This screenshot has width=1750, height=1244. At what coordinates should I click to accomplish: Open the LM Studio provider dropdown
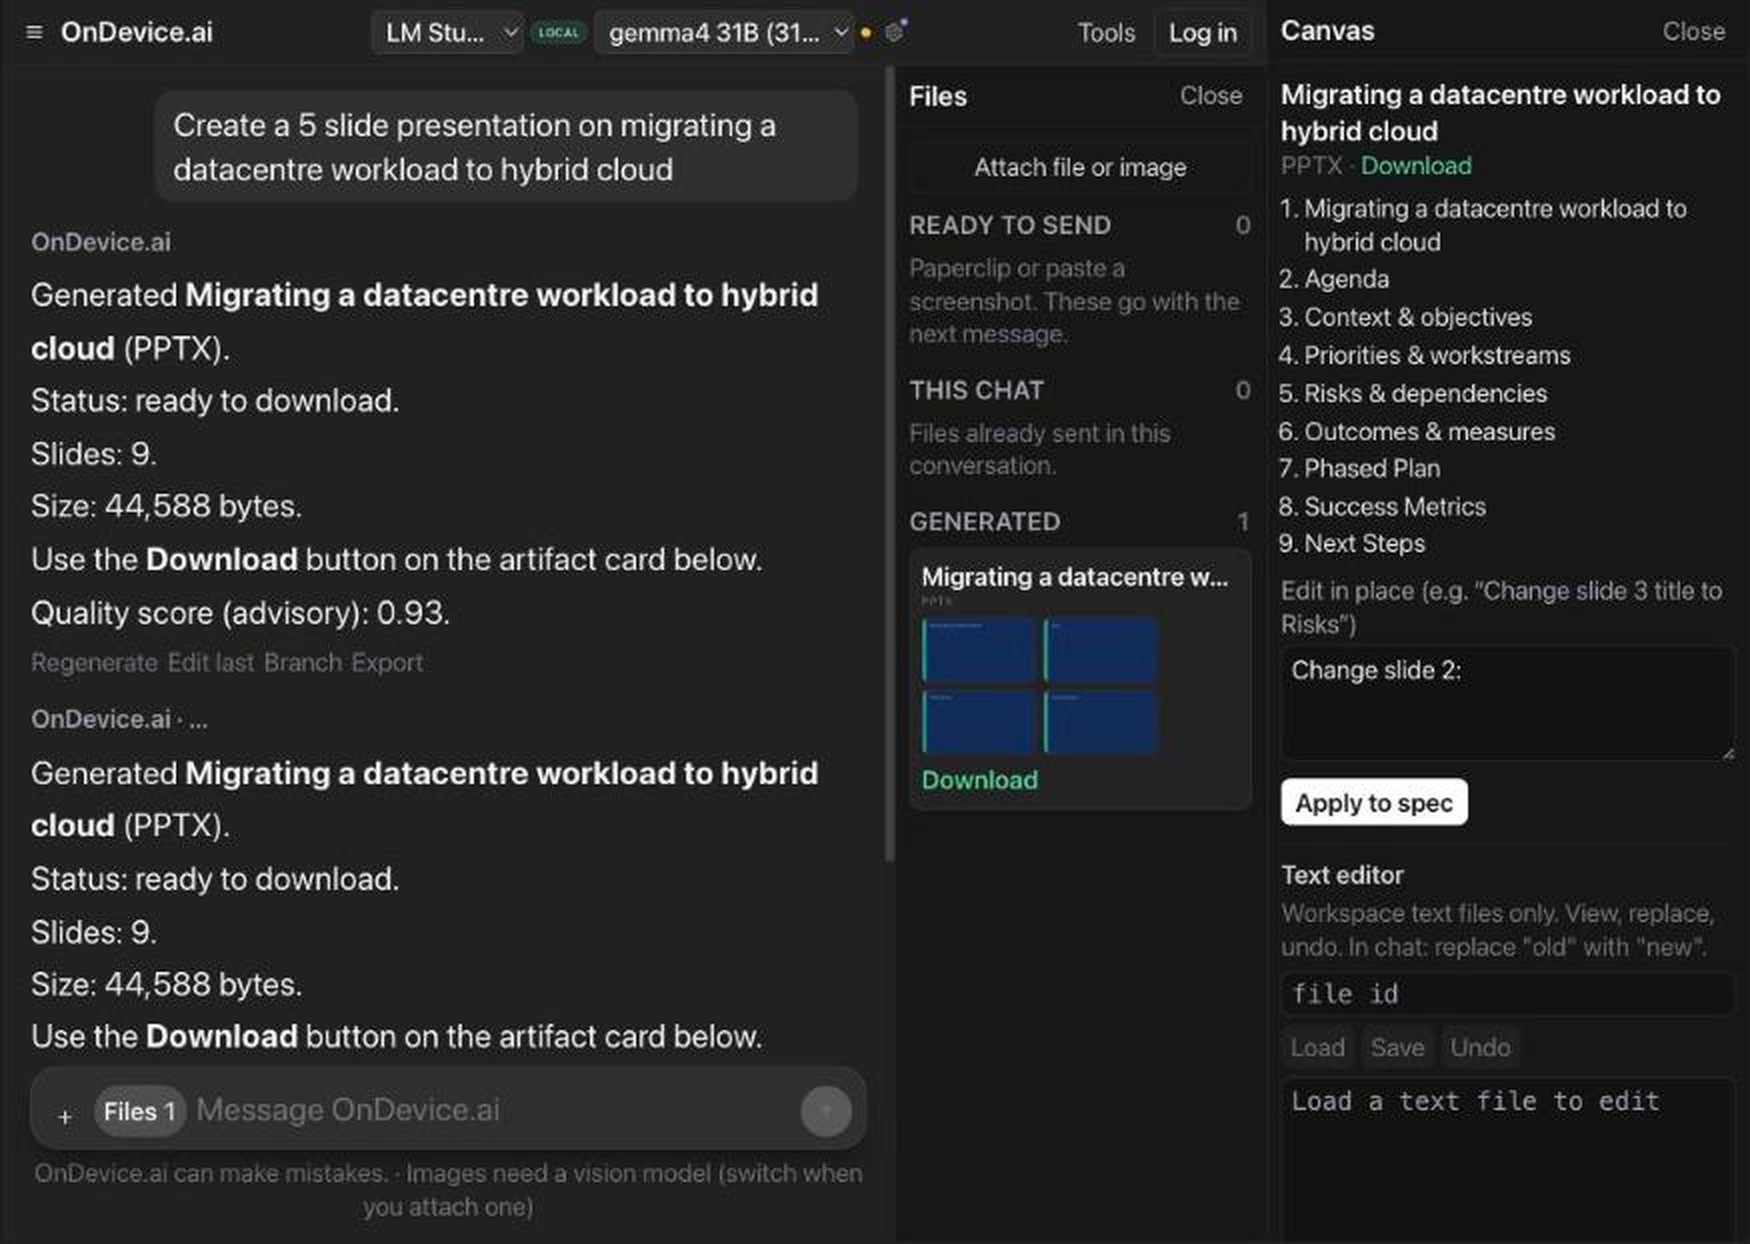pyautogui.click(x=447, y=33)
